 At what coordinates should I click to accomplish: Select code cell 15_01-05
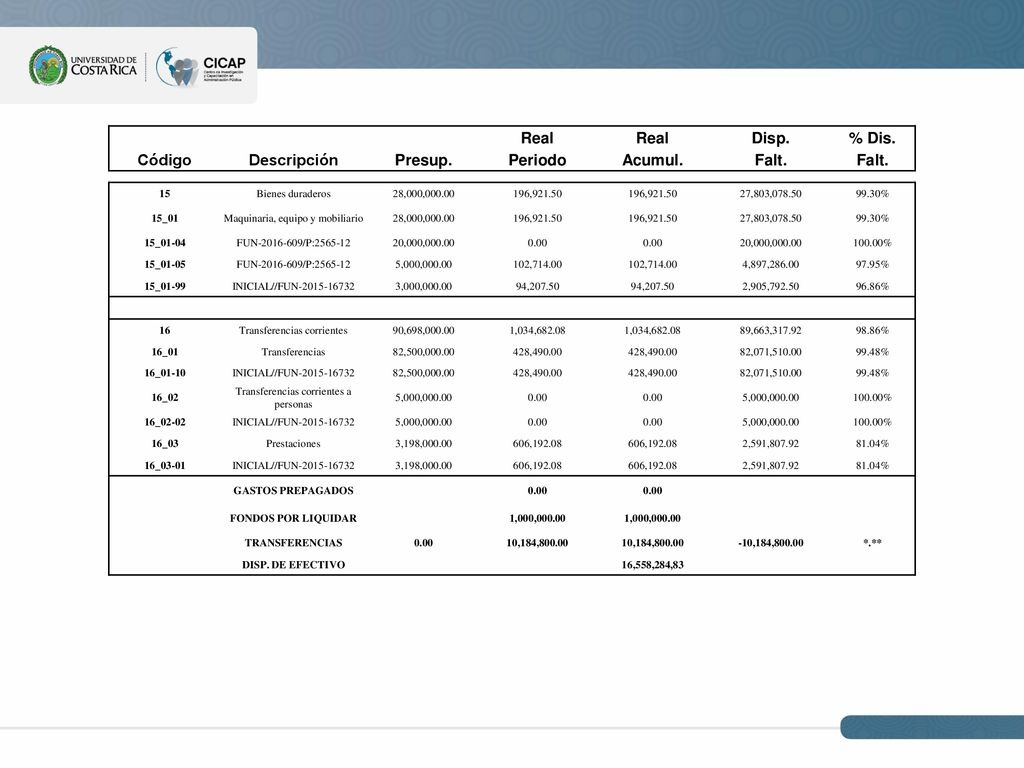165,264
